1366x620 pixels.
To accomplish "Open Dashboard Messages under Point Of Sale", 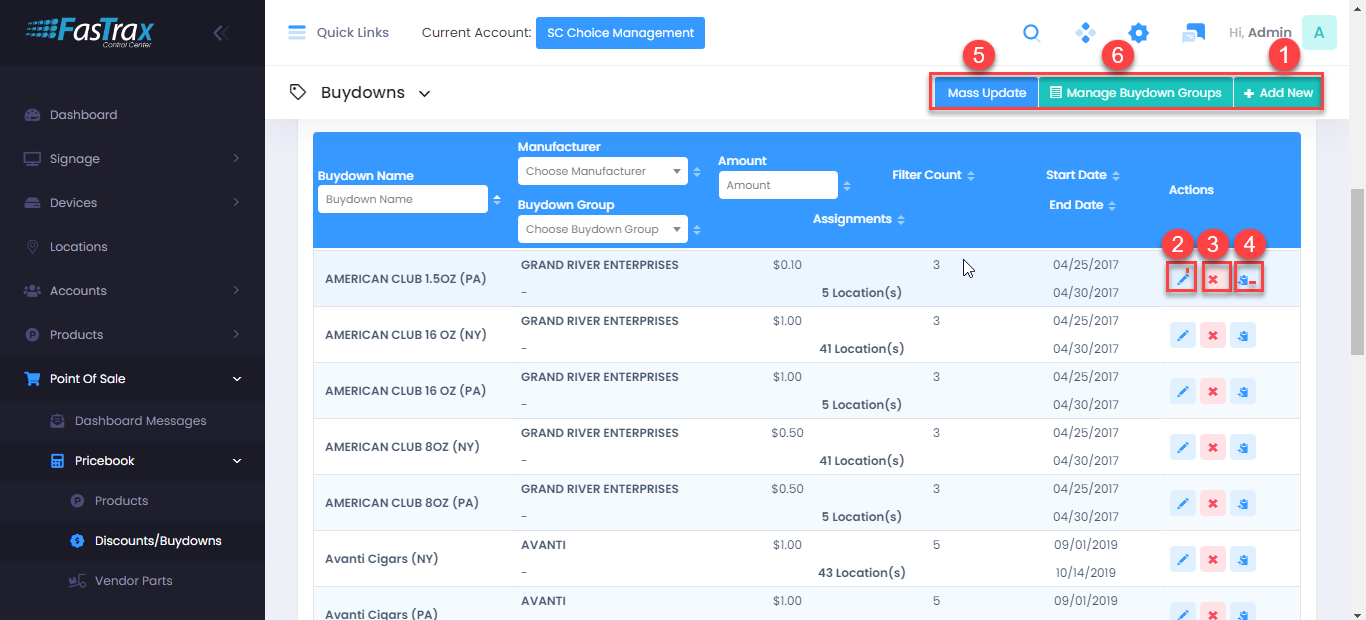I will [x=132, y=421].
